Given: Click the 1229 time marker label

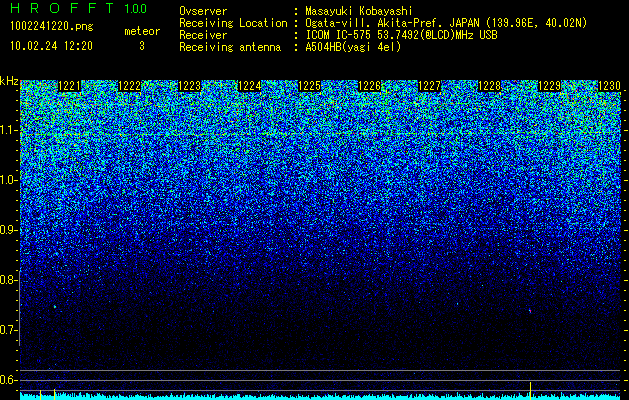Looking at the screenshot, I should click(550, 86).
